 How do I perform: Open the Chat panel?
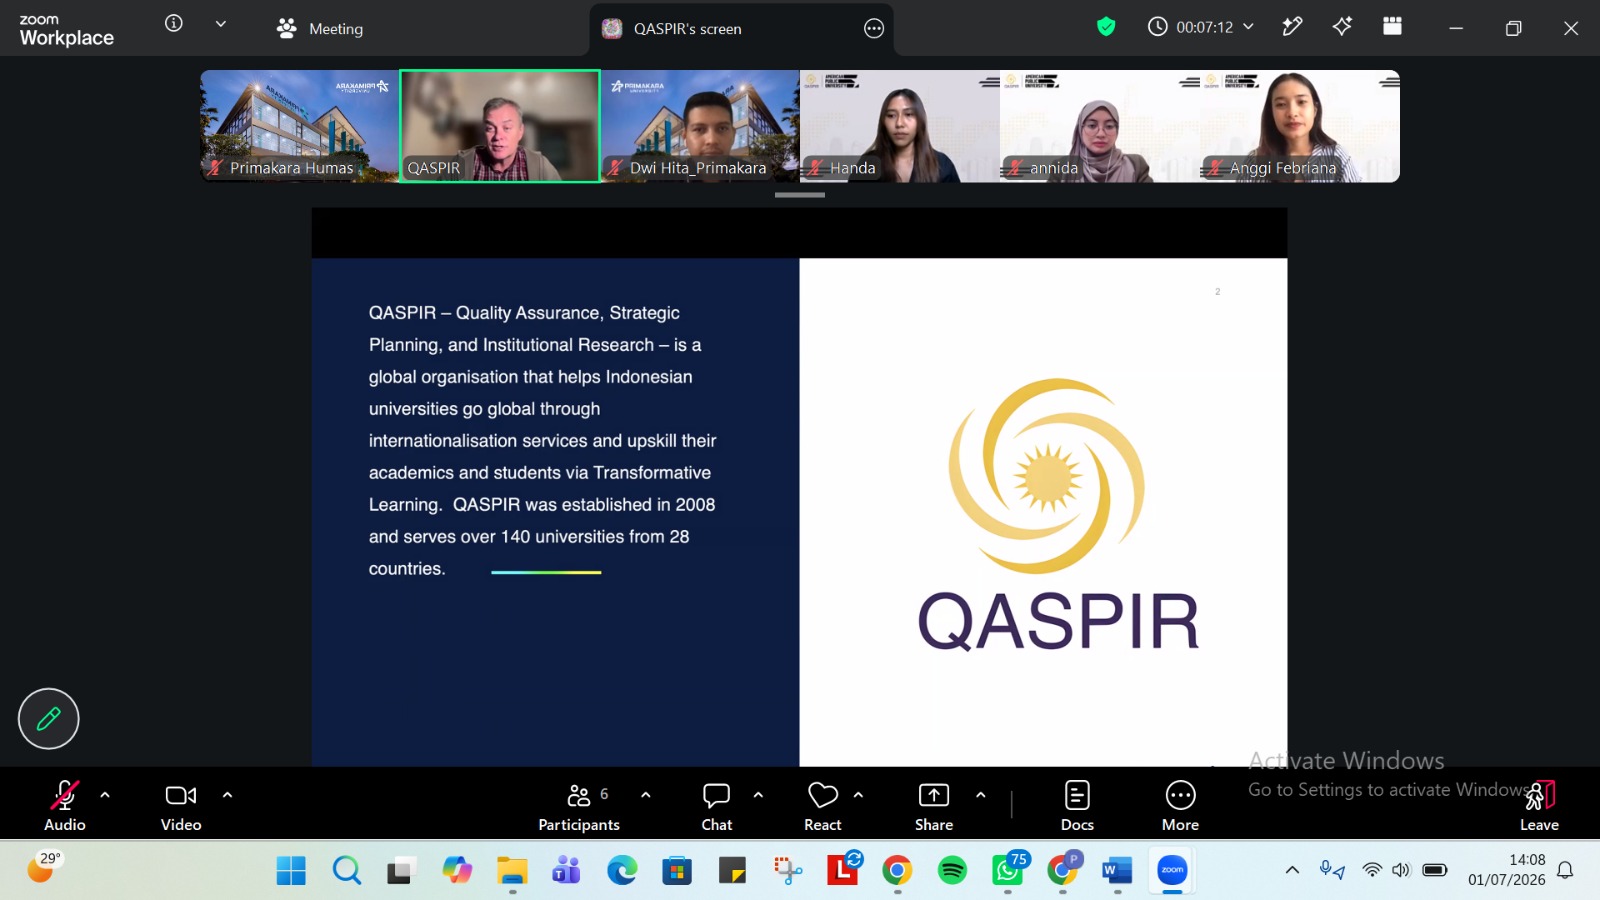tap(717, 805)
